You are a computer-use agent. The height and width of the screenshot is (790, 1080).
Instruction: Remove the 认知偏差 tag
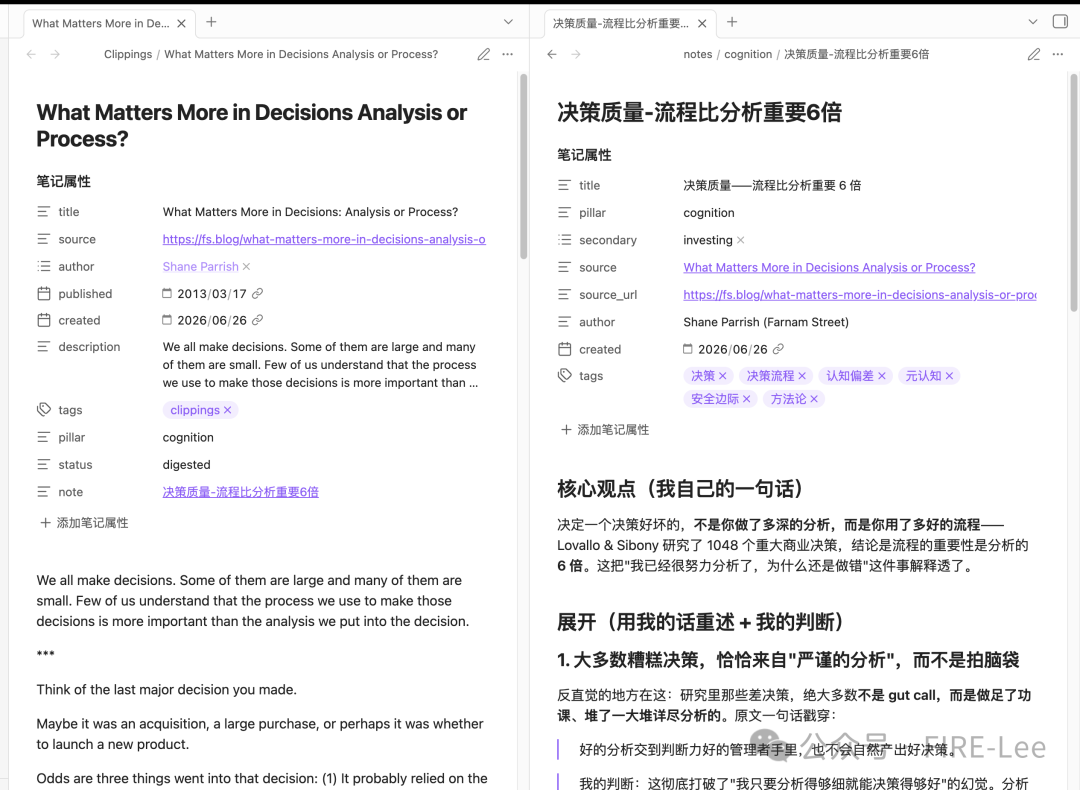pos(882,375)
